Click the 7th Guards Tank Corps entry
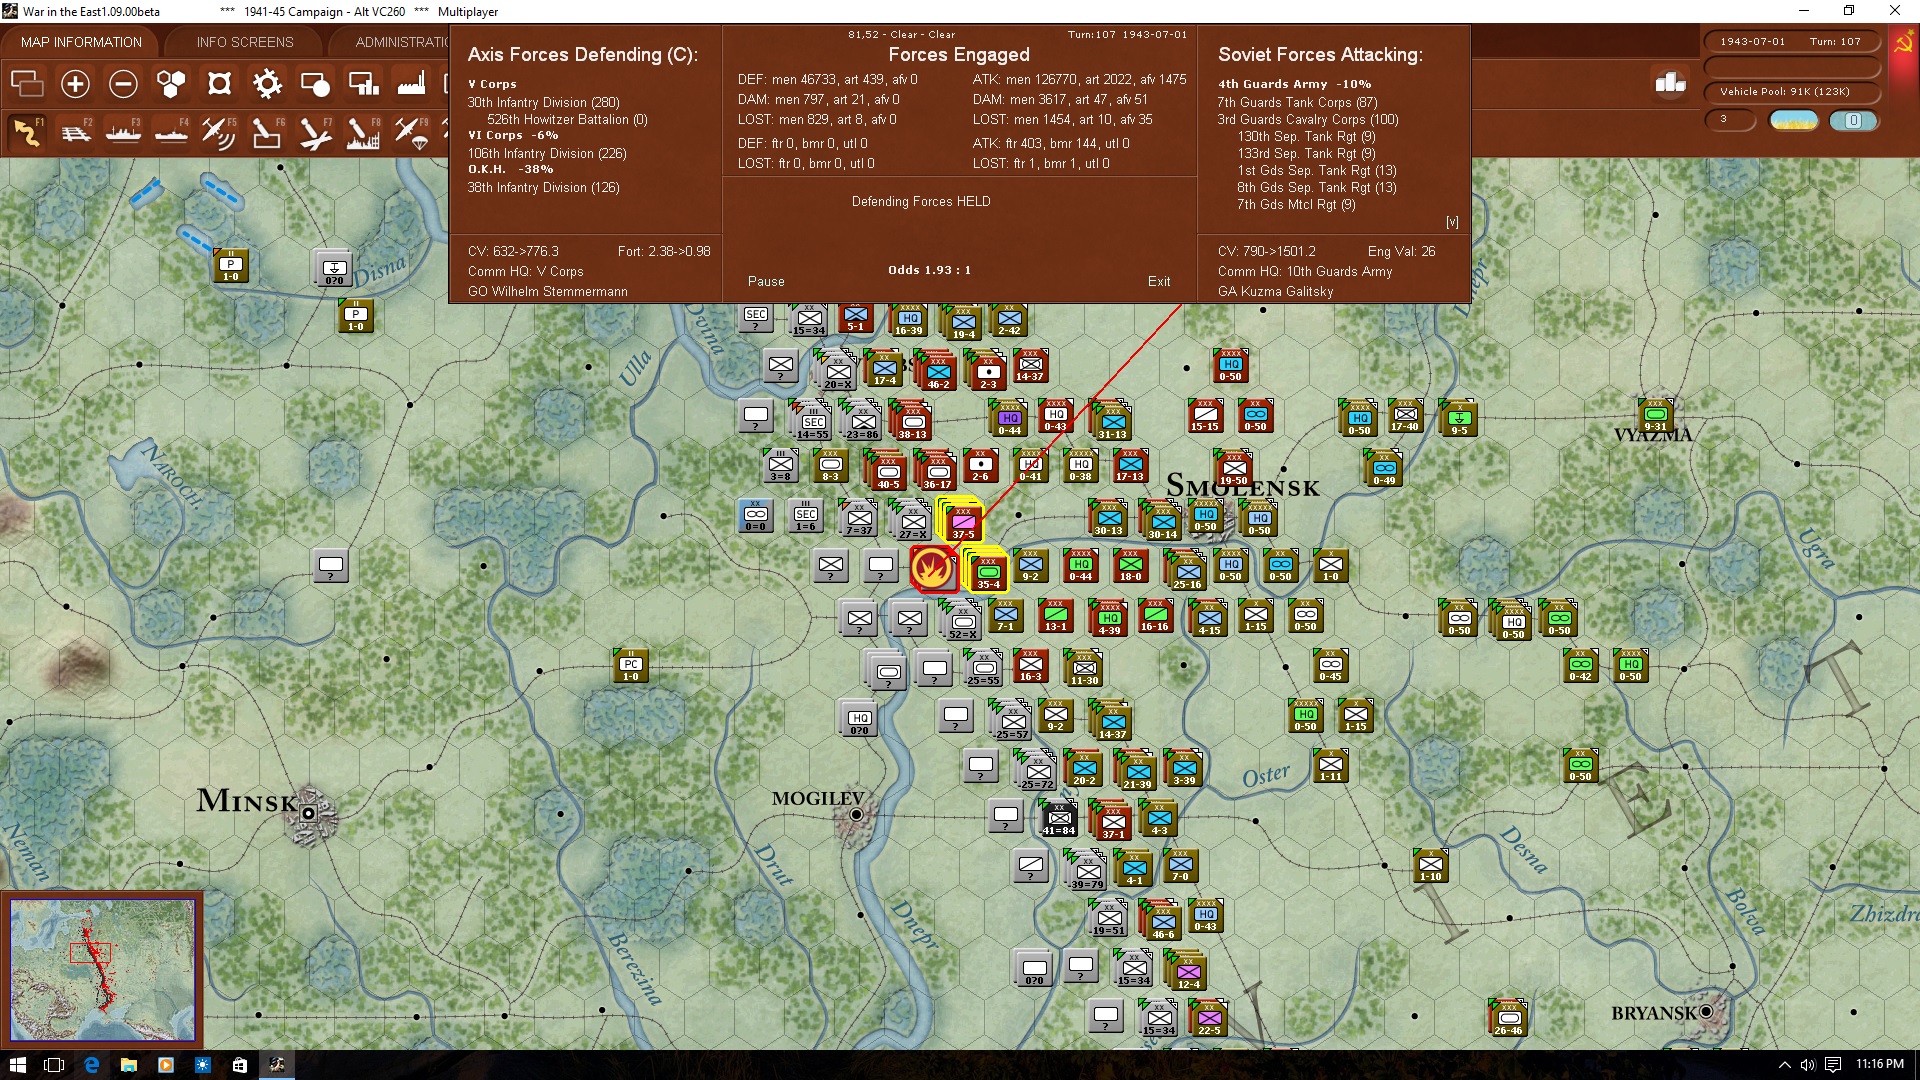 tap(1297, 103)
